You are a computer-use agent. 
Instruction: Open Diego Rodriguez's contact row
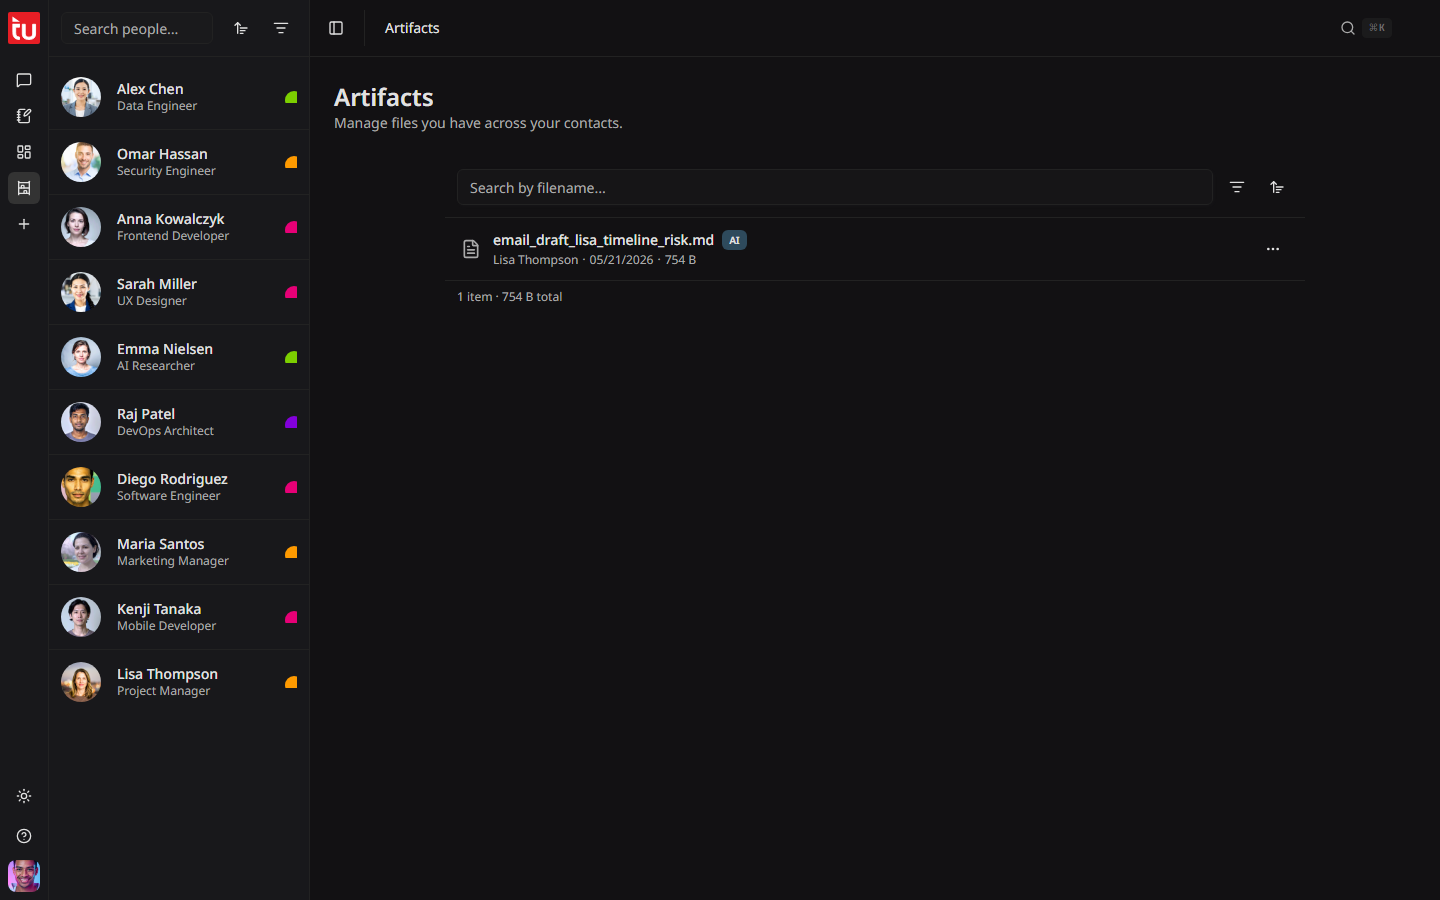179,487
